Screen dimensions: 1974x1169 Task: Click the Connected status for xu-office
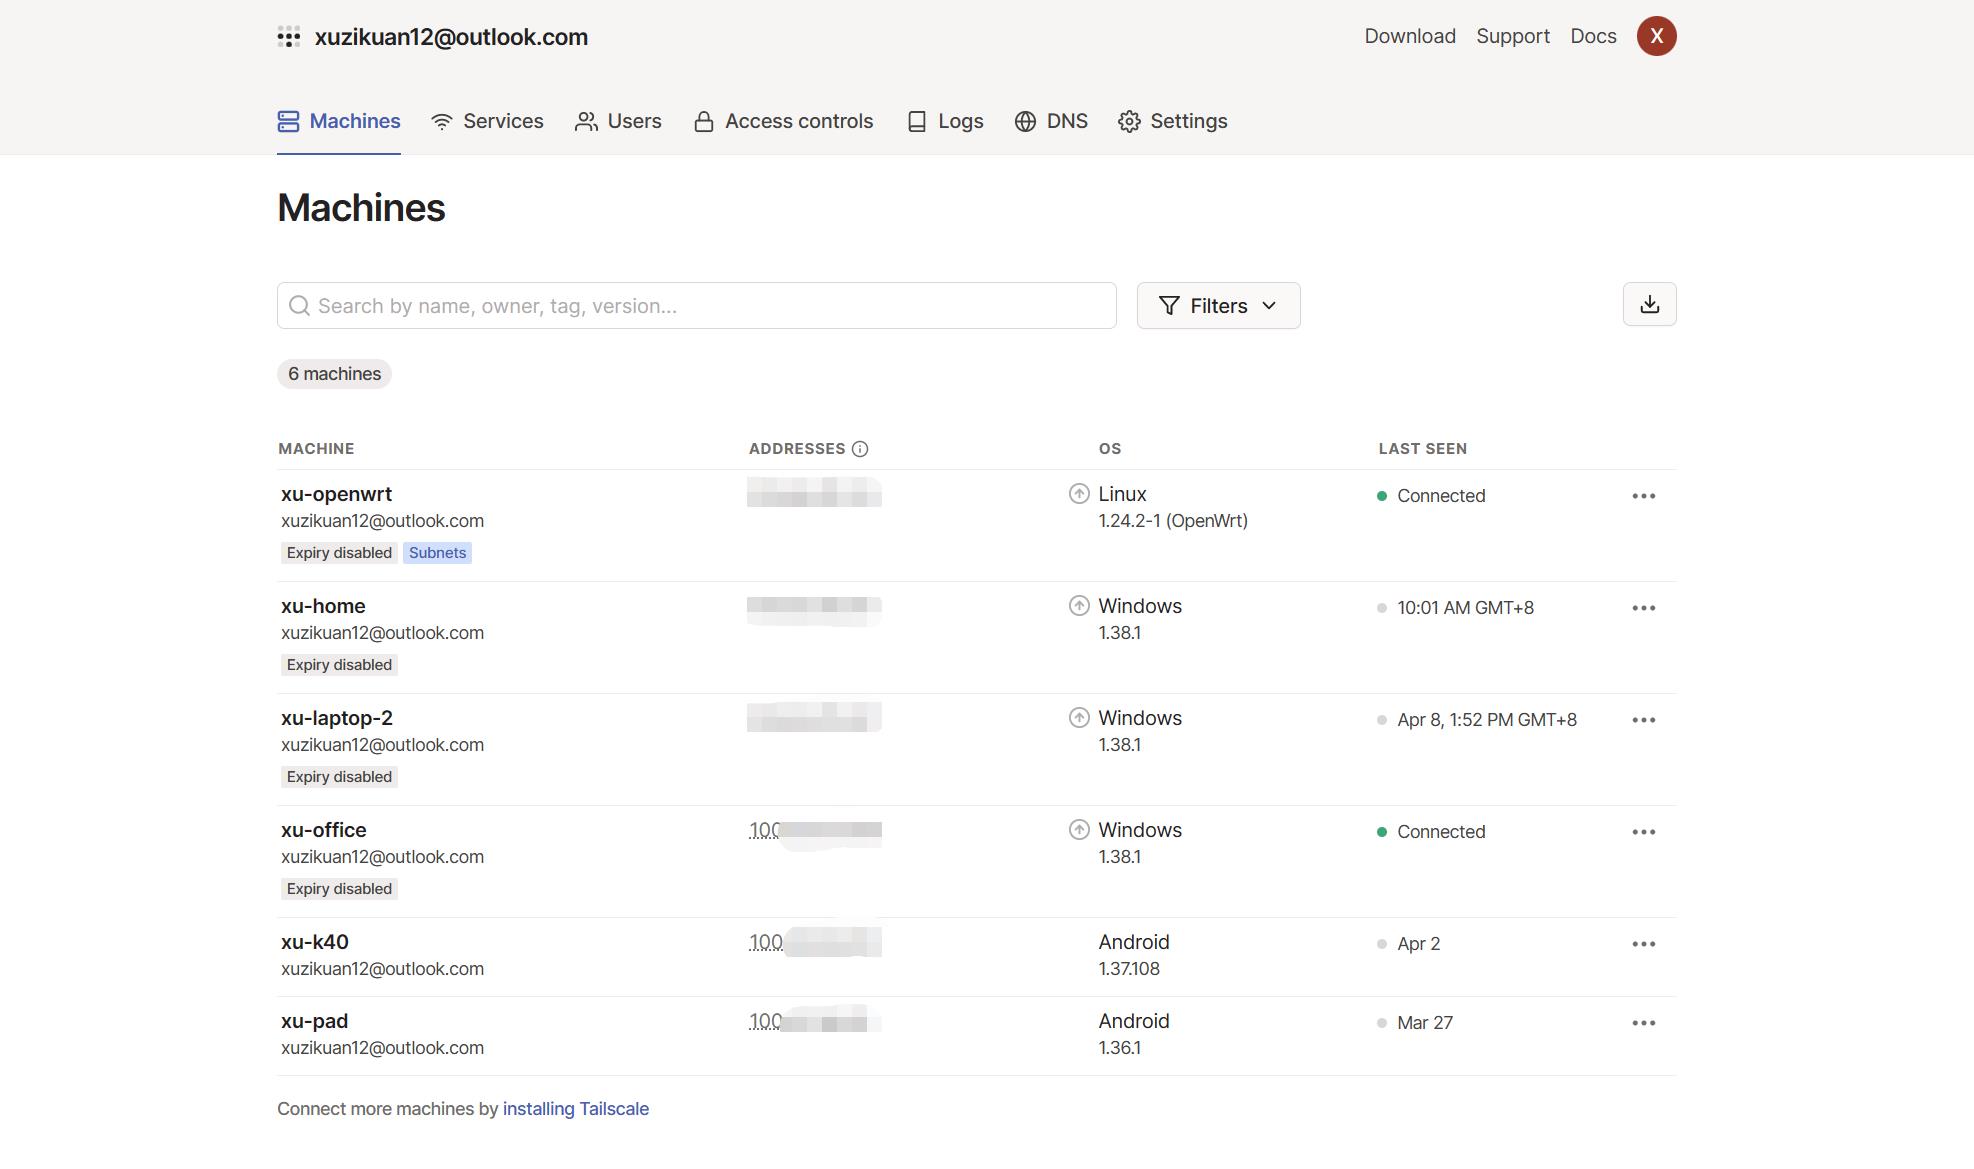(1441, 832)
